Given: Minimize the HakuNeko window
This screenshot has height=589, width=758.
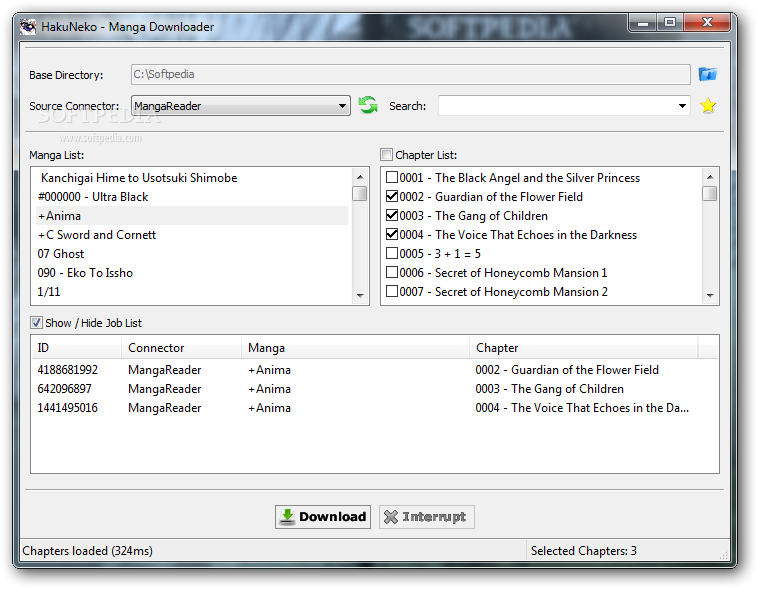Looking at the screenshot, I should point(642,23).
